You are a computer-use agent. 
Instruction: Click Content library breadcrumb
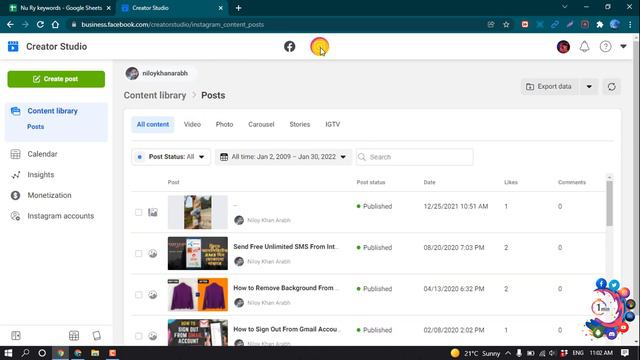[x=155, y=95]
